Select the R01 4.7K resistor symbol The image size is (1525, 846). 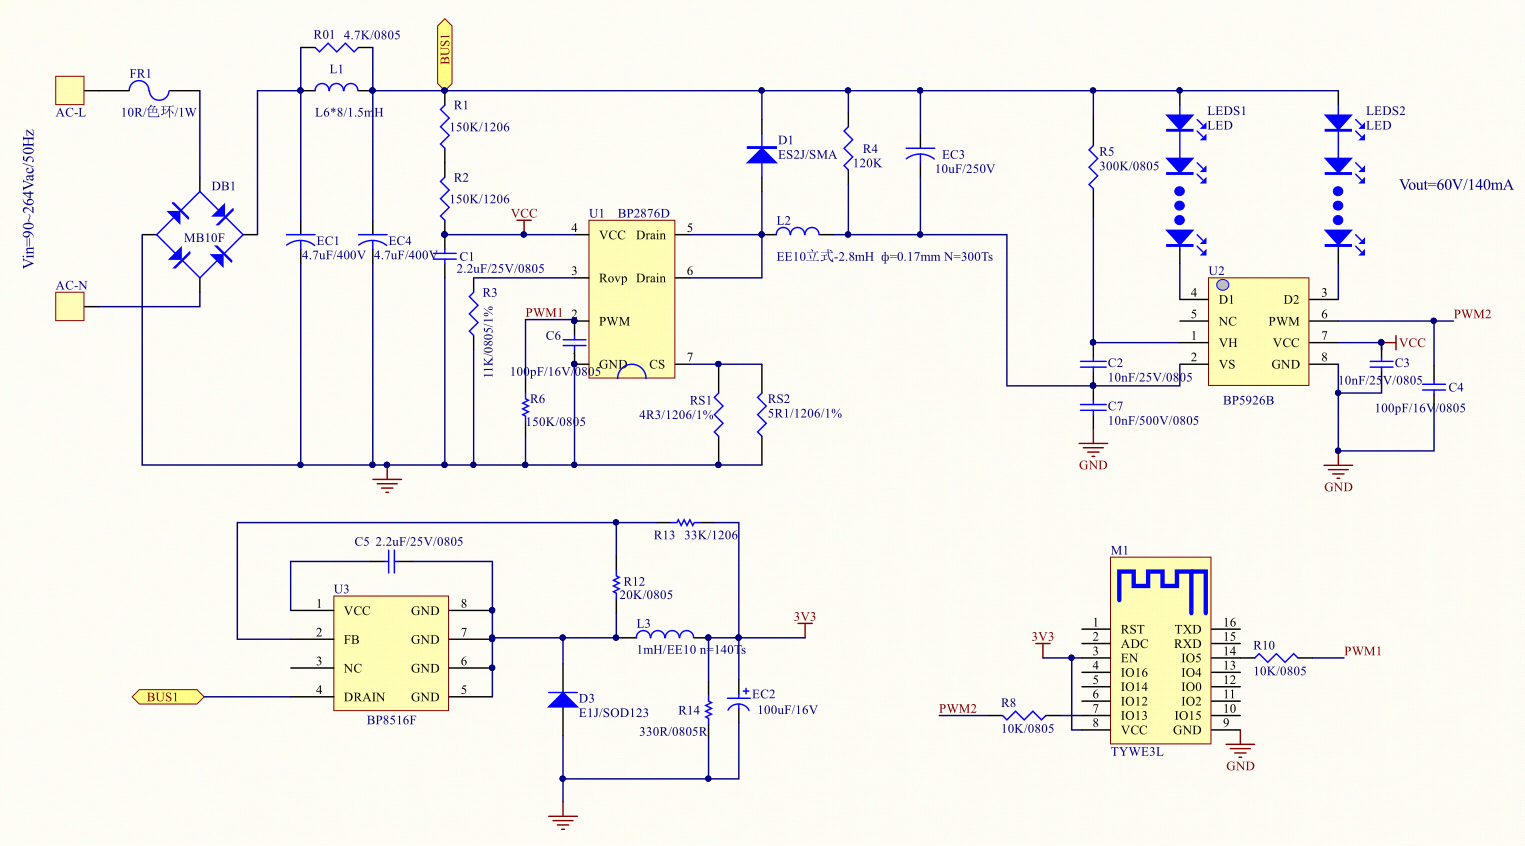pos(336,47)
